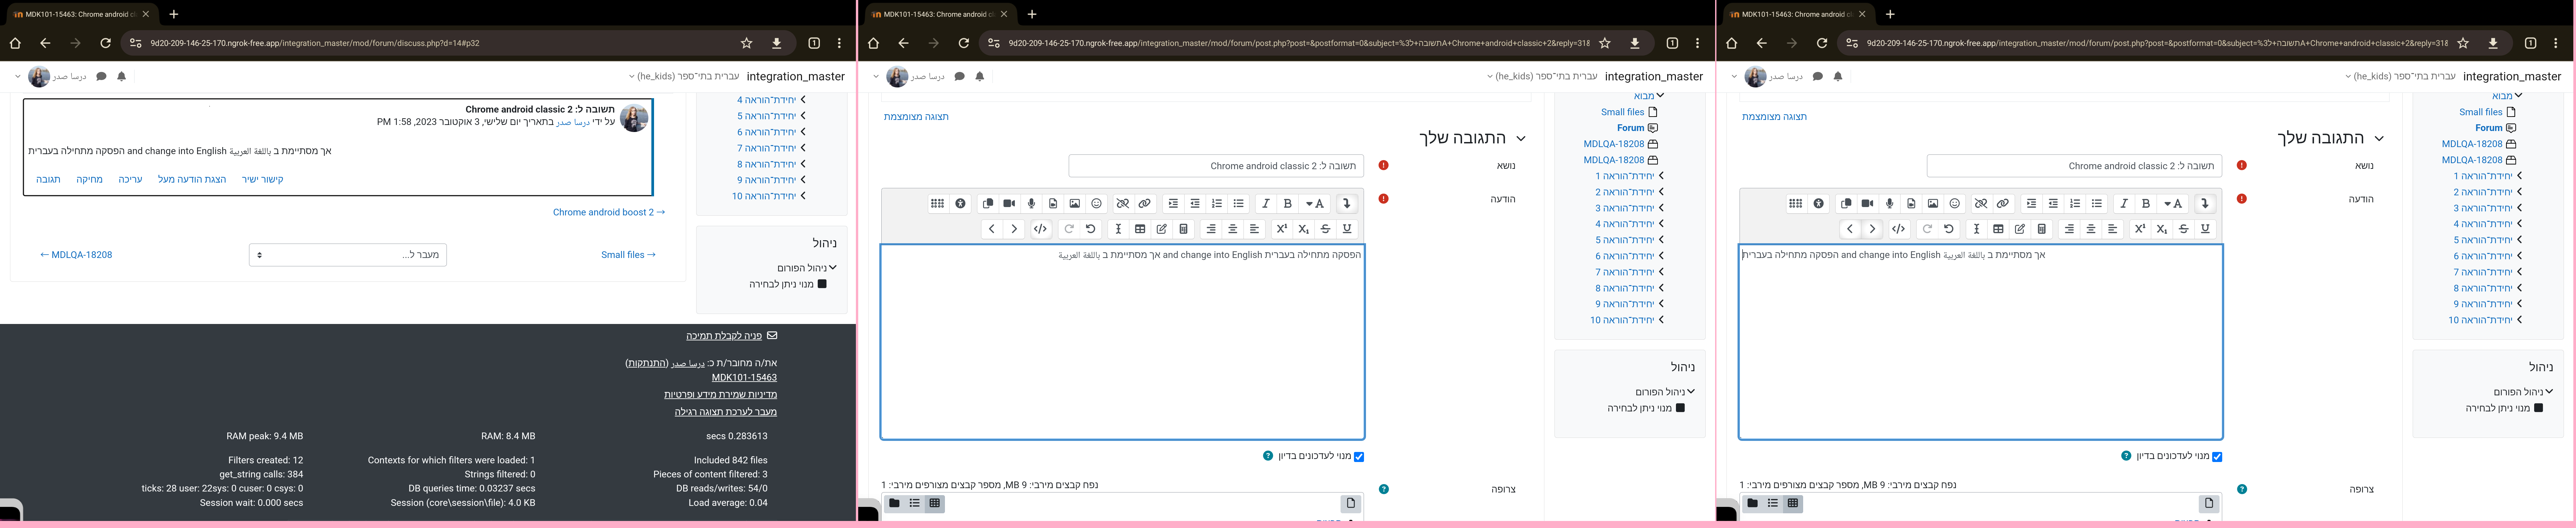The height and width of the screenshot is (528, 2576).
Task: Open Forum link in right window sidebar
Action: pyautogui.click(x=2489, y=128)
